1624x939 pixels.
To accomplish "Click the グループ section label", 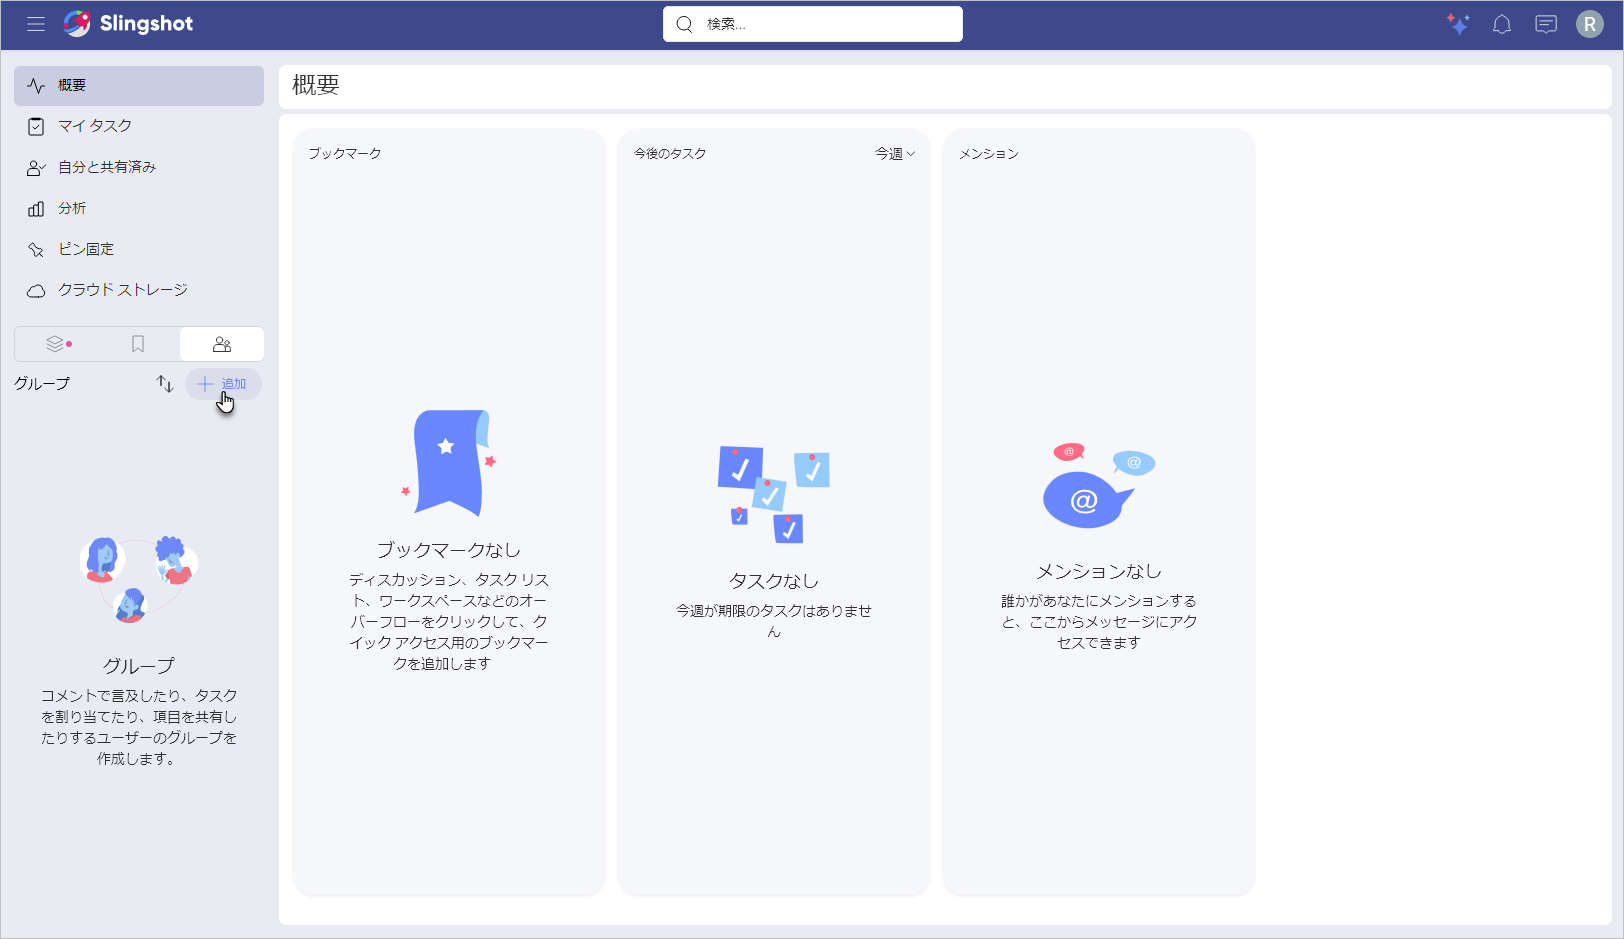I will pos(42,384).
